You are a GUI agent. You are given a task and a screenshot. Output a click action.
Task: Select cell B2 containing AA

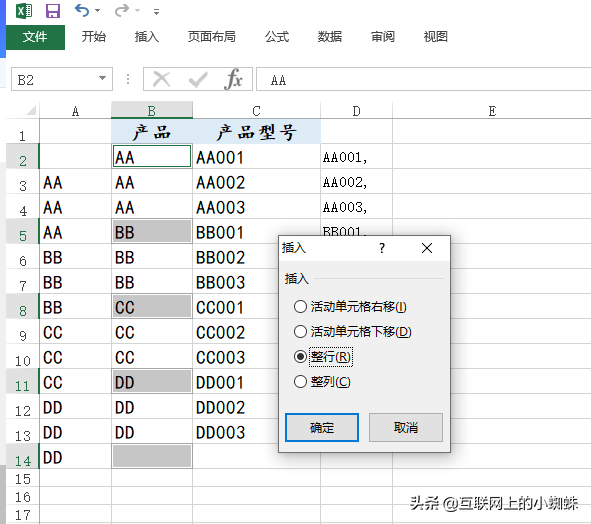[152, 156]
